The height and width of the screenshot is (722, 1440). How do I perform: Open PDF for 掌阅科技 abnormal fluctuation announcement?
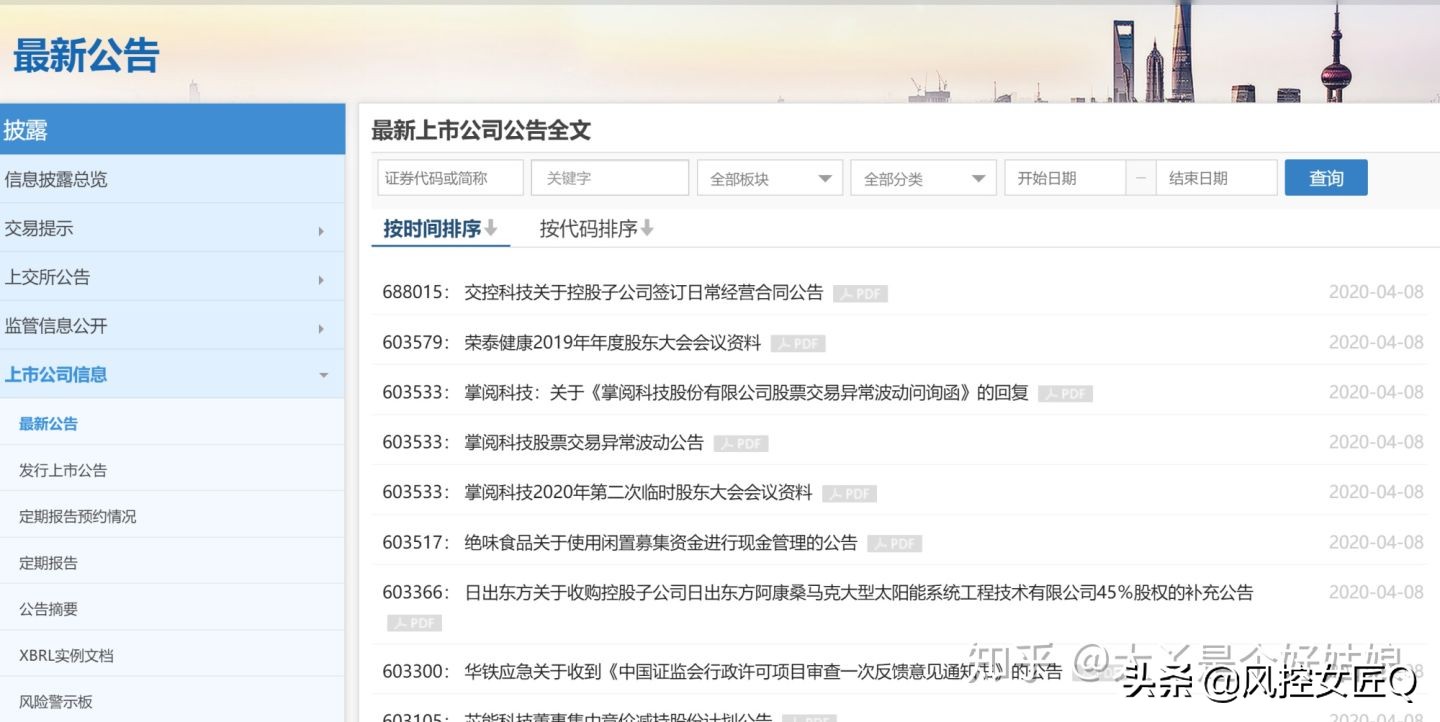[x=739, y=443]
